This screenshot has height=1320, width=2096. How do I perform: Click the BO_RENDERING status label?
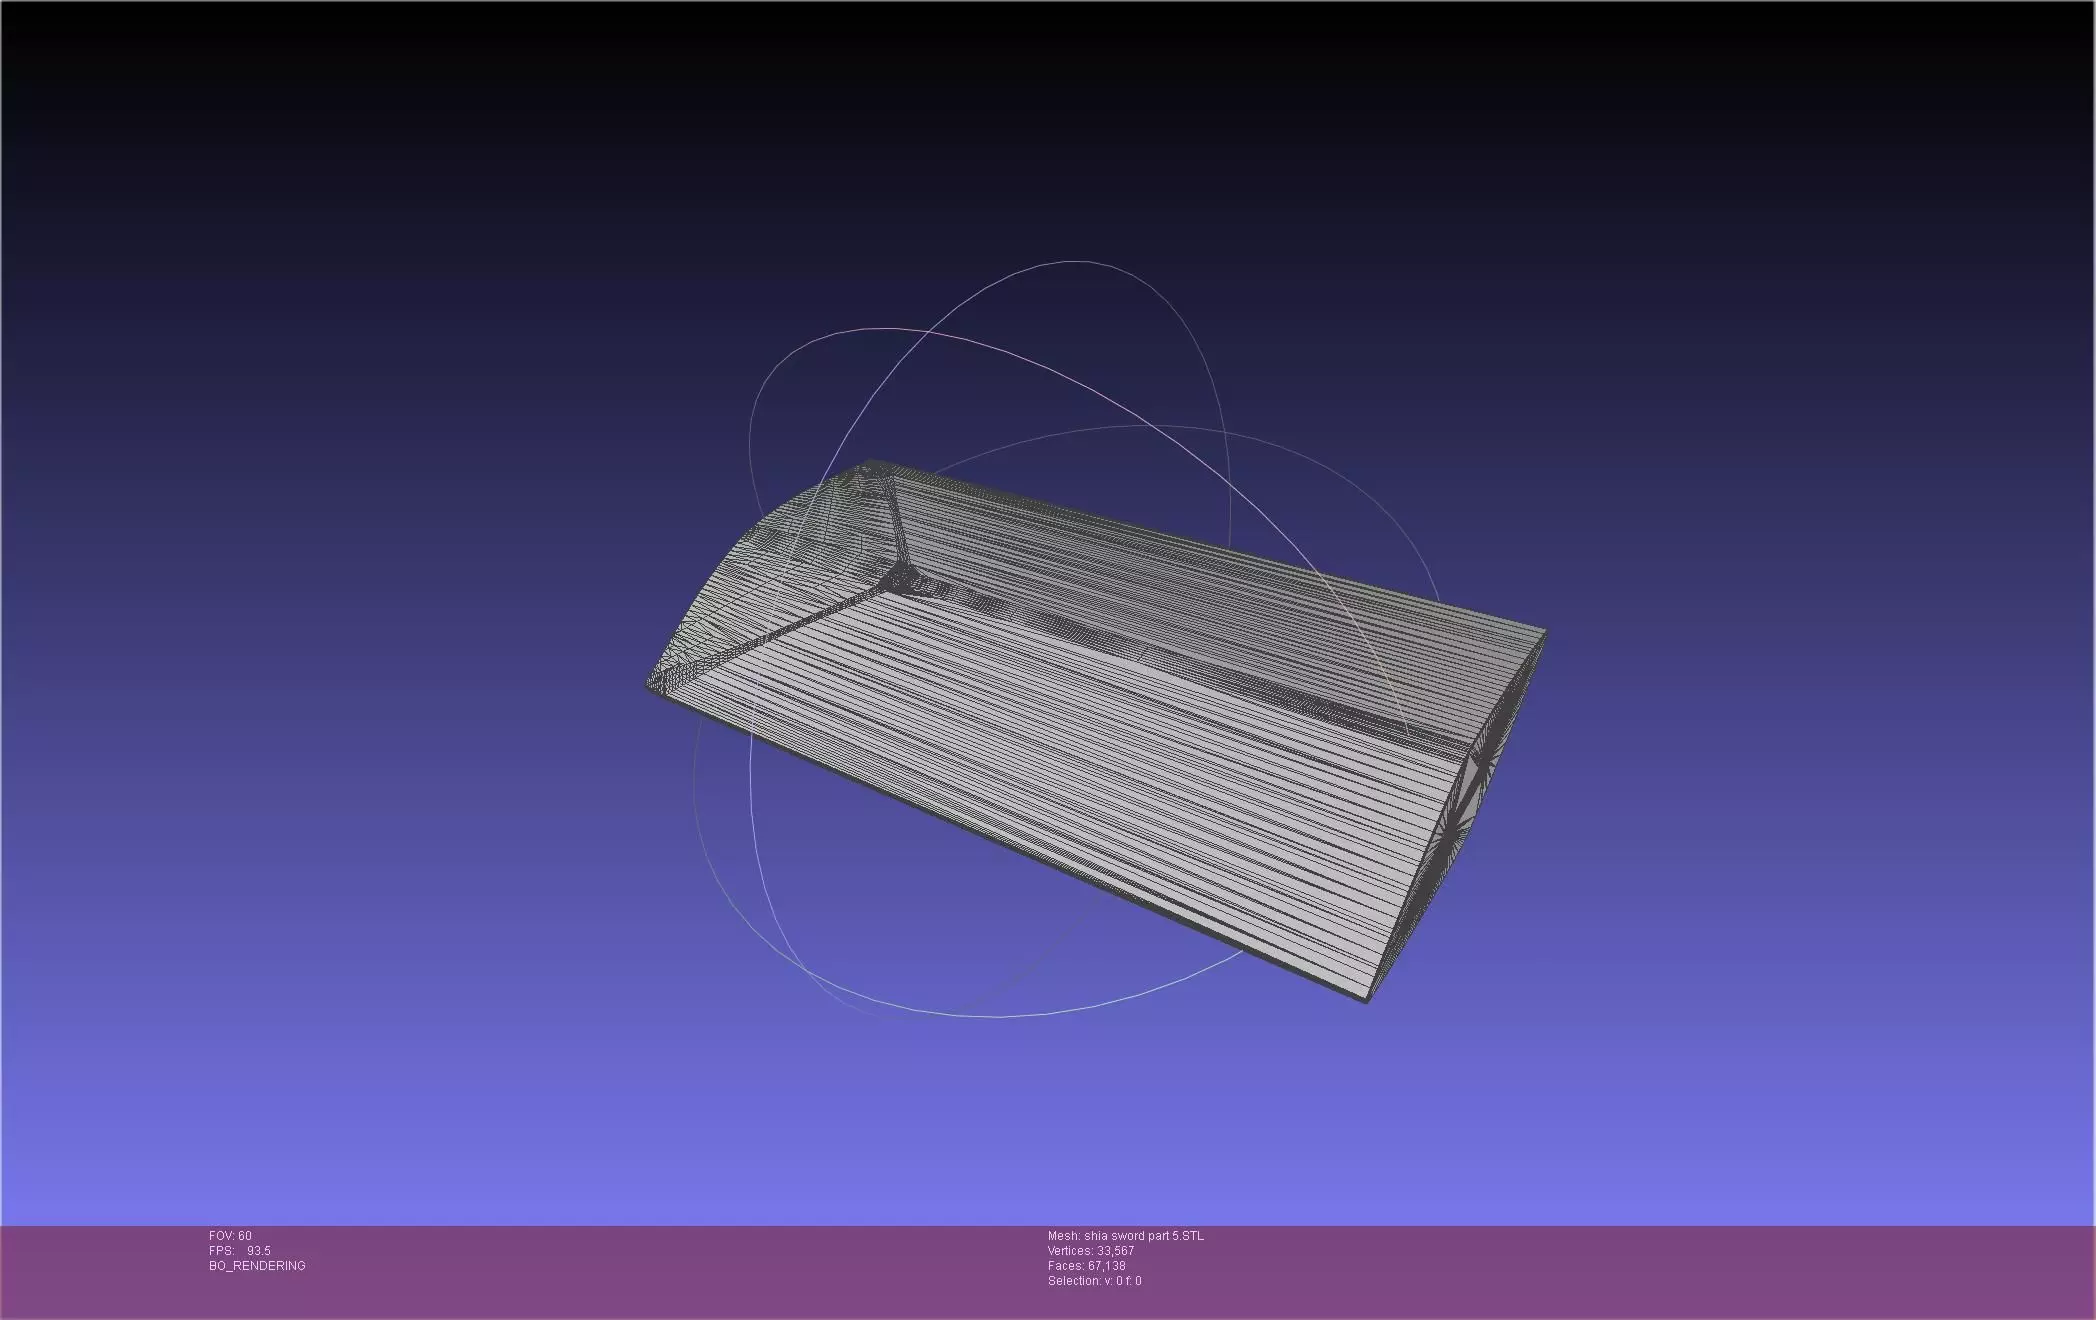click(x=257, y=1266)
